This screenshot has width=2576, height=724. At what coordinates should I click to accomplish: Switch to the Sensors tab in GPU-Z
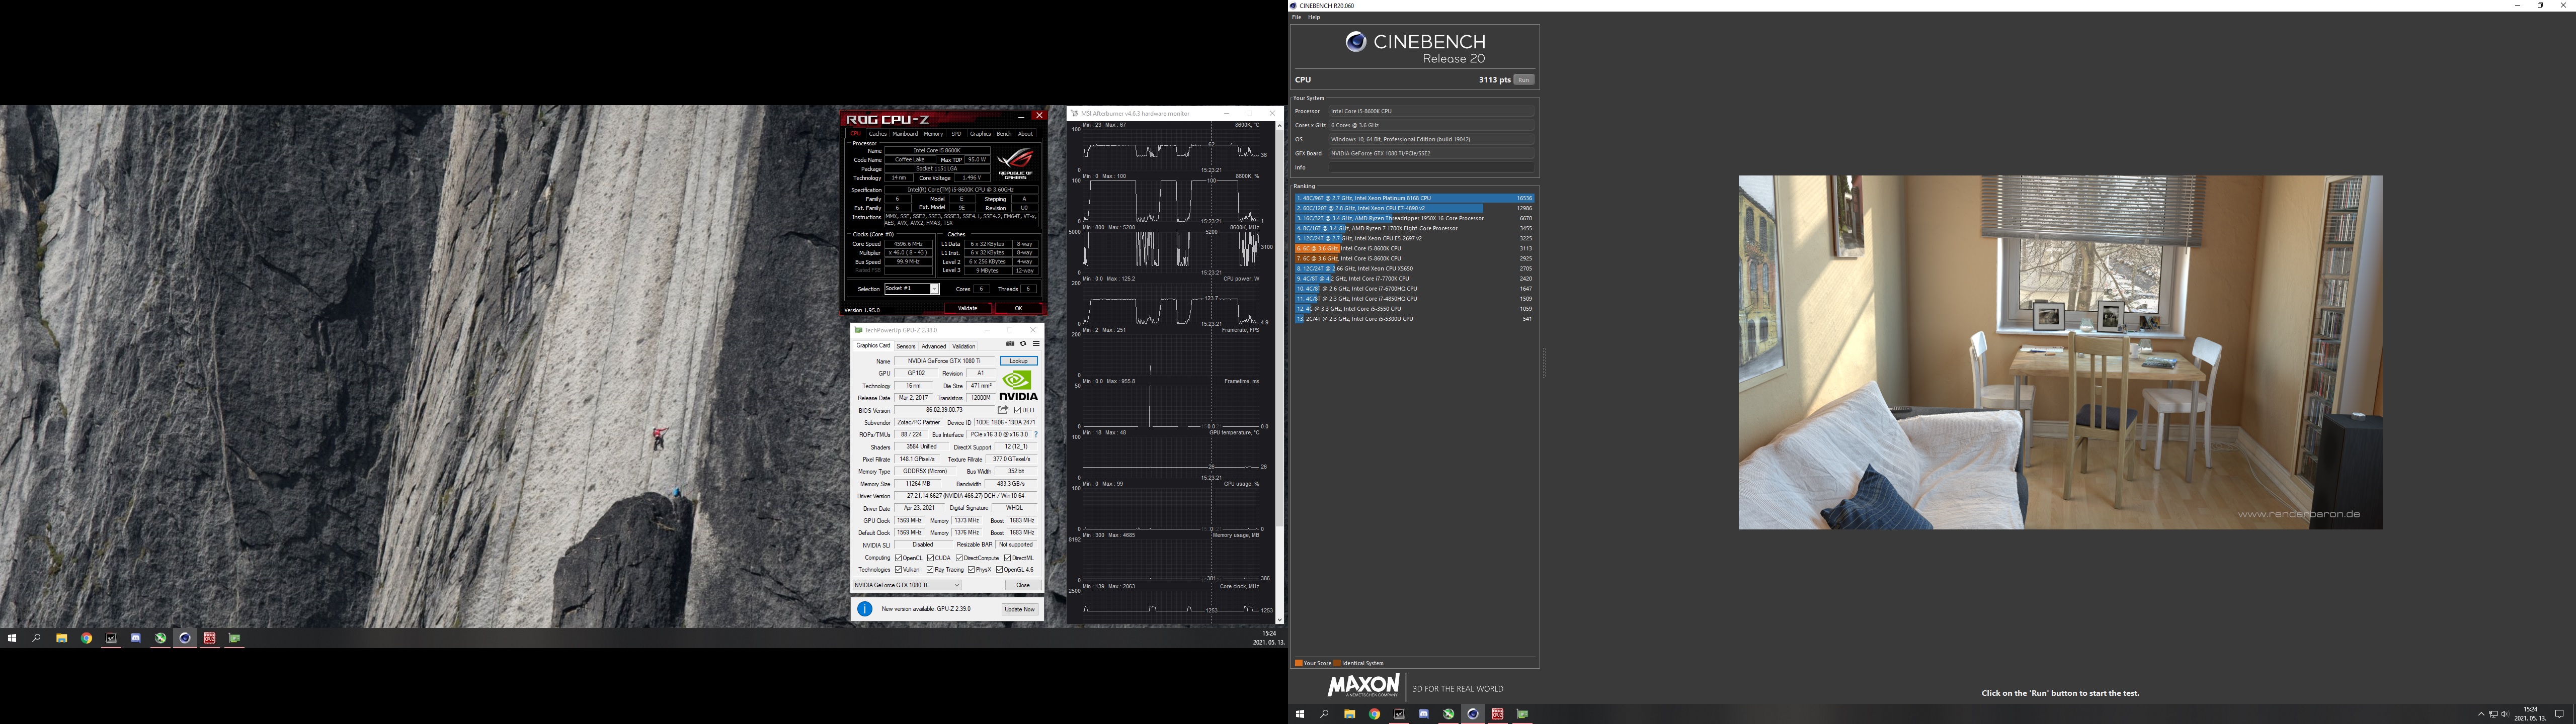[x=906, y=346]
